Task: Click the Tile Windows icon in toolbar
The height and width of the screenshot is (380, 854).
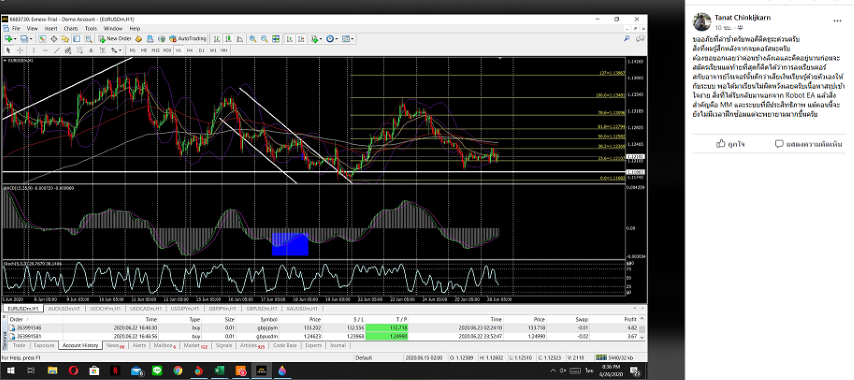Action: tap(276, 39)
